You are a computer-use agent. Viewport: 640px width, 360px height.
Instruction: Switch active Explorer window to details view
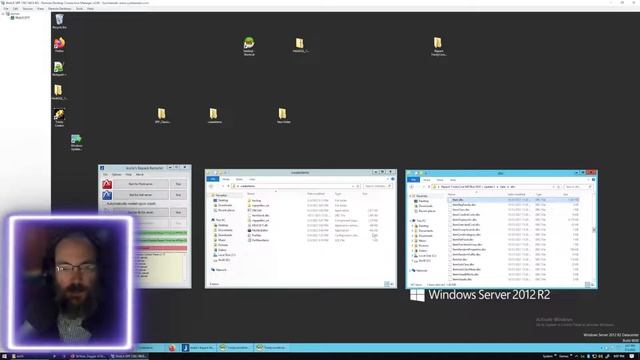point(587,284)
